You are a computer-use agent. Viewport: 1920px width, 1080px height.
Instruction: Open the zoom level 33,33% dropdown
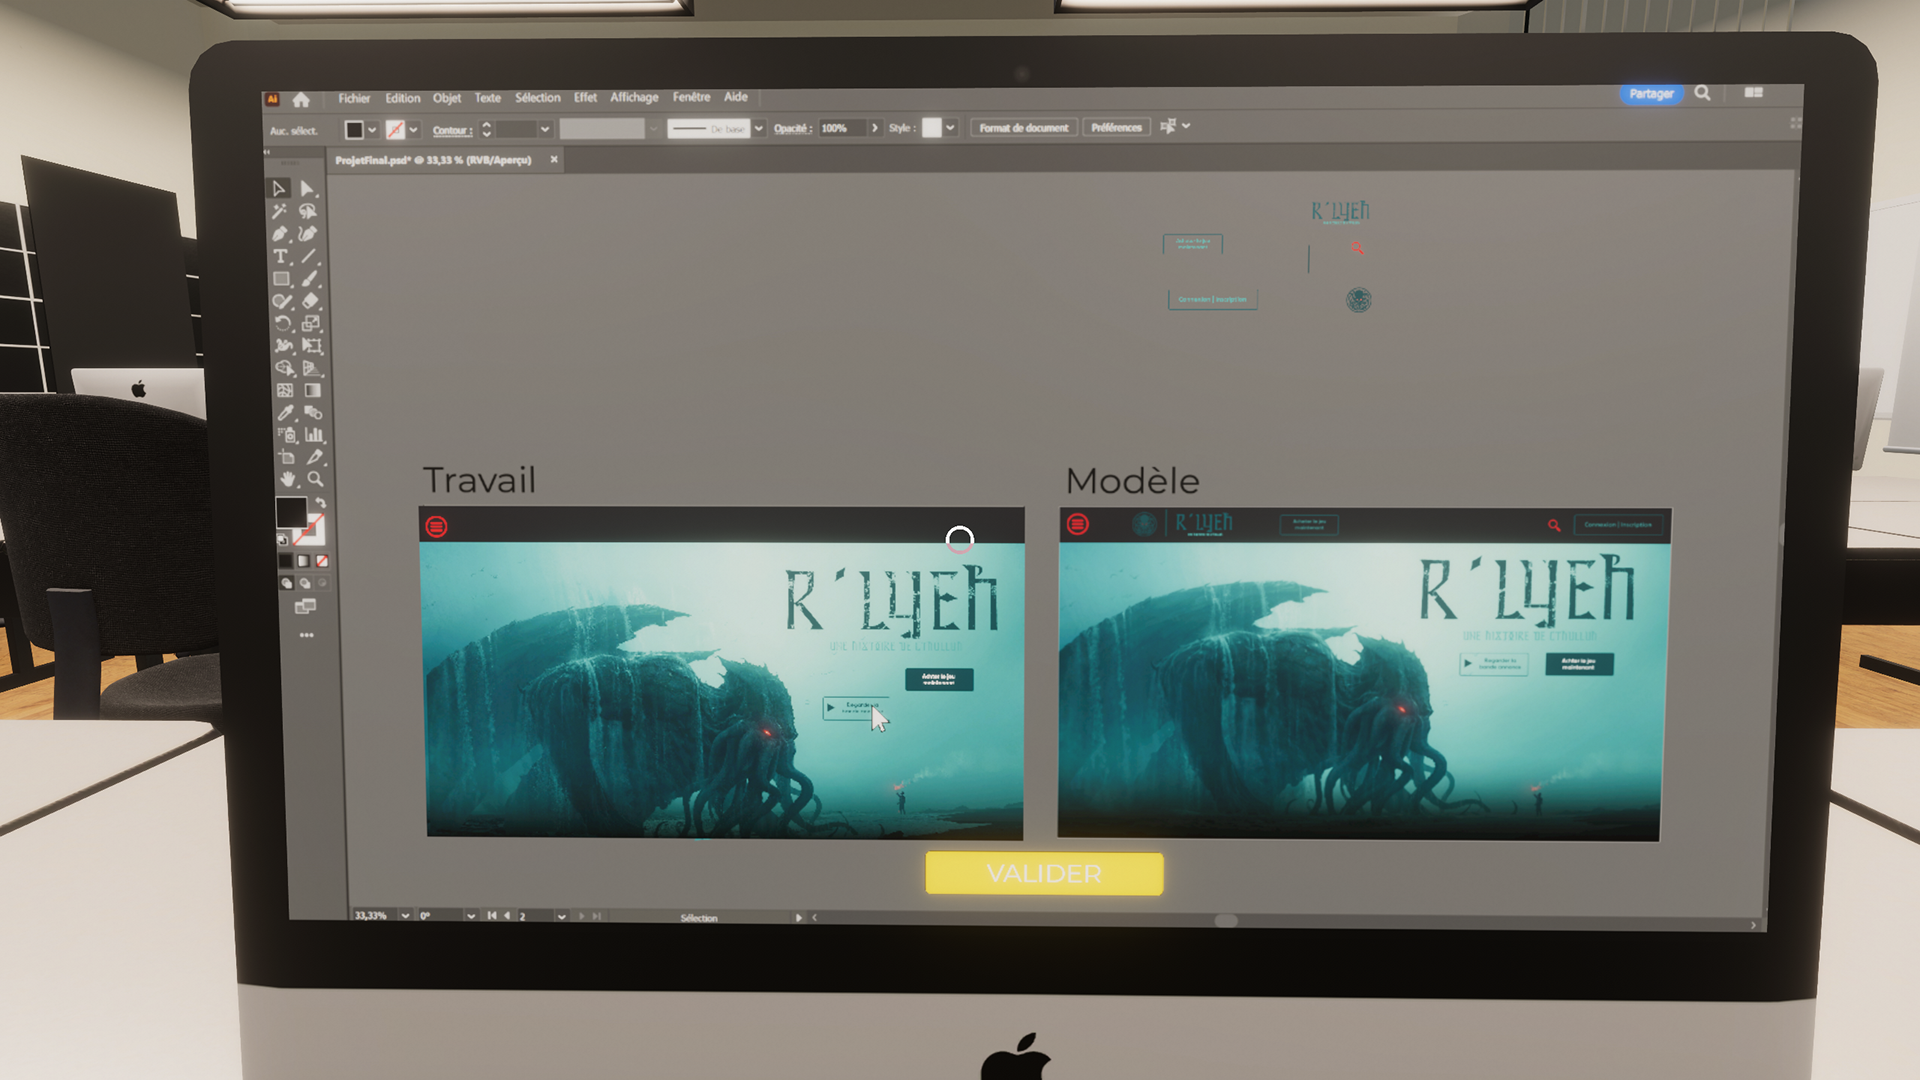point(405,915)
